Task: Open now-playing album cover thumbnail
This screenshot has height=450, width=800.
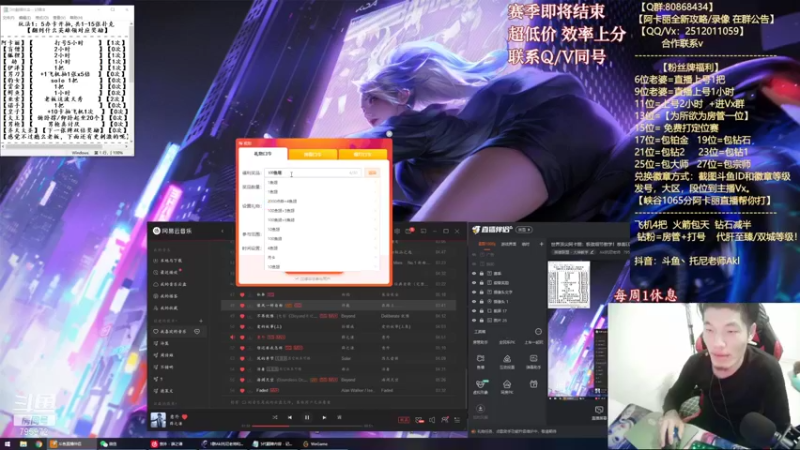Action: tap(158, 420)
